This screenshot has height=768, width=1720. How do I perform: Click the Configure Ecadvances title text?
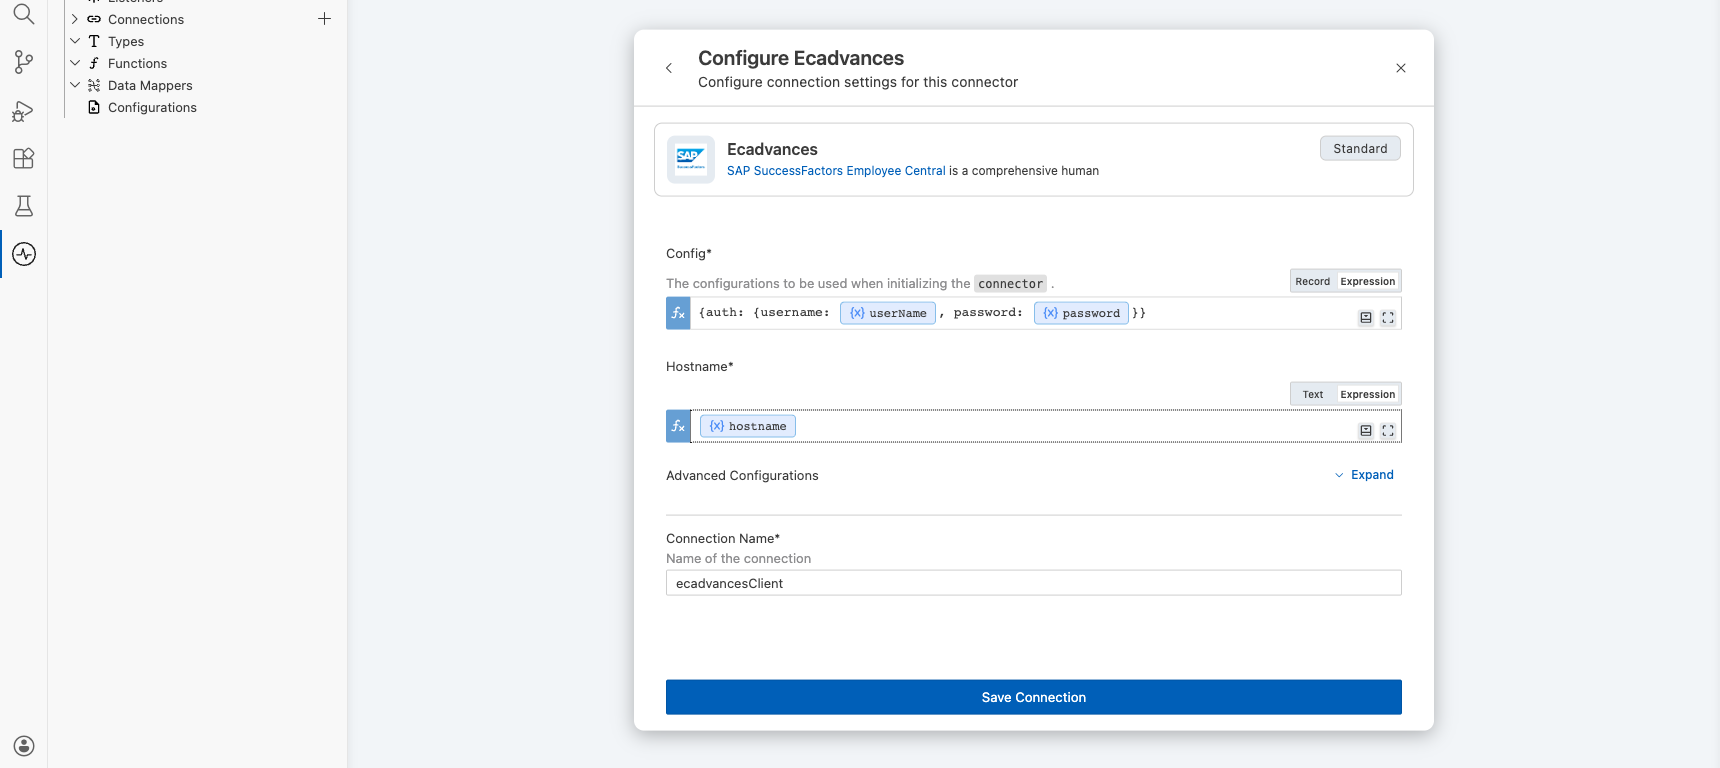(801, 58)
